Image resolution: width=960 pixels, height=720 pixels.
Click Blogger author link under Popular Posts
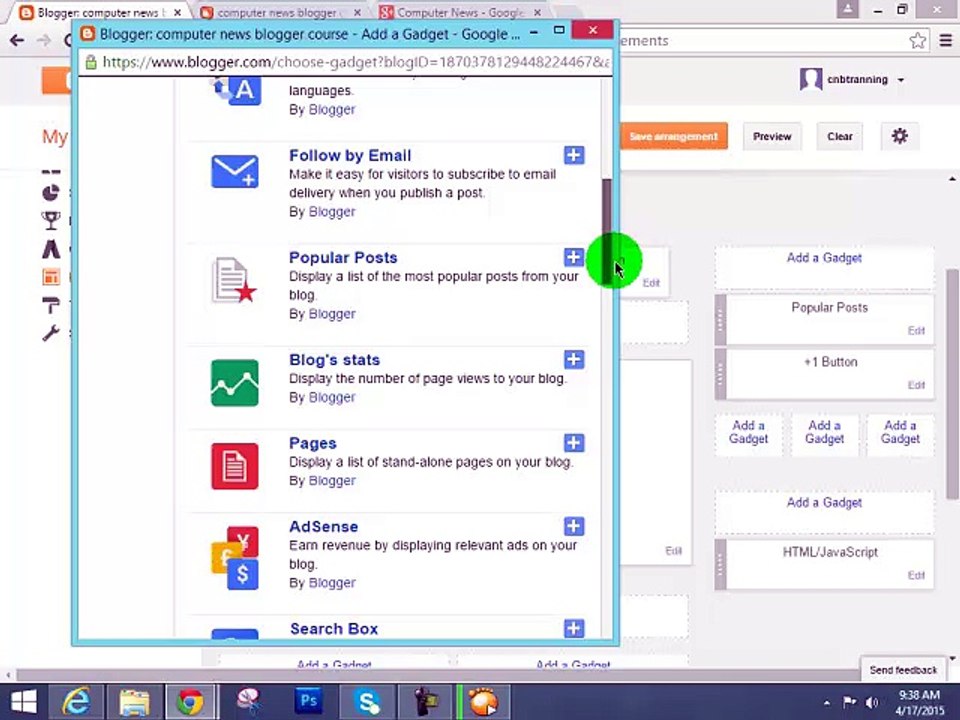(x=332, y=314)
